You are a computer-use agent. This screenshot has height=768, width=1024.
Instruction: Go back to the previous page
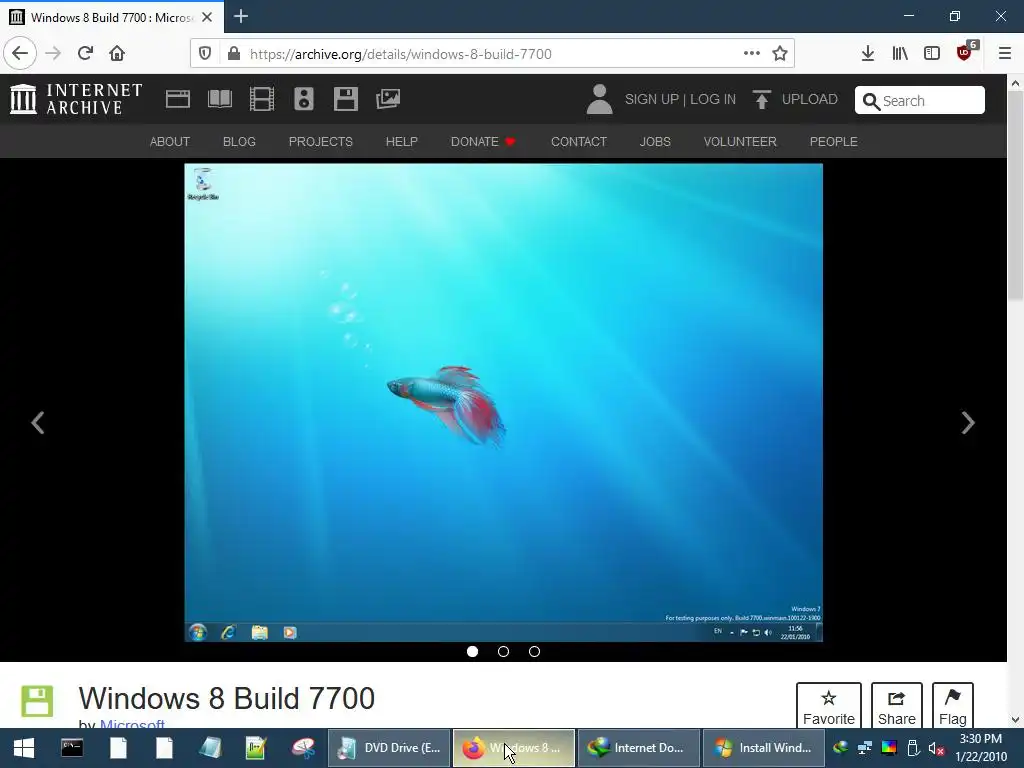[20, 54]
